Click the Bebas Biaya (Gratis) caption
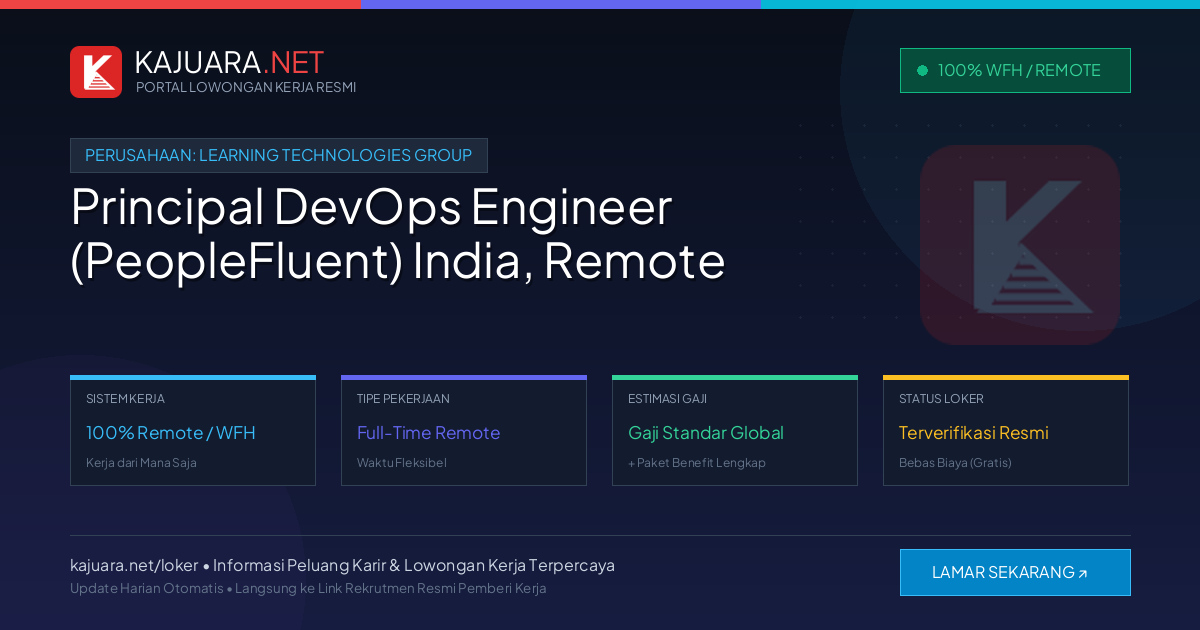The height and width of the screenshot is (630, 1200). 955,463
